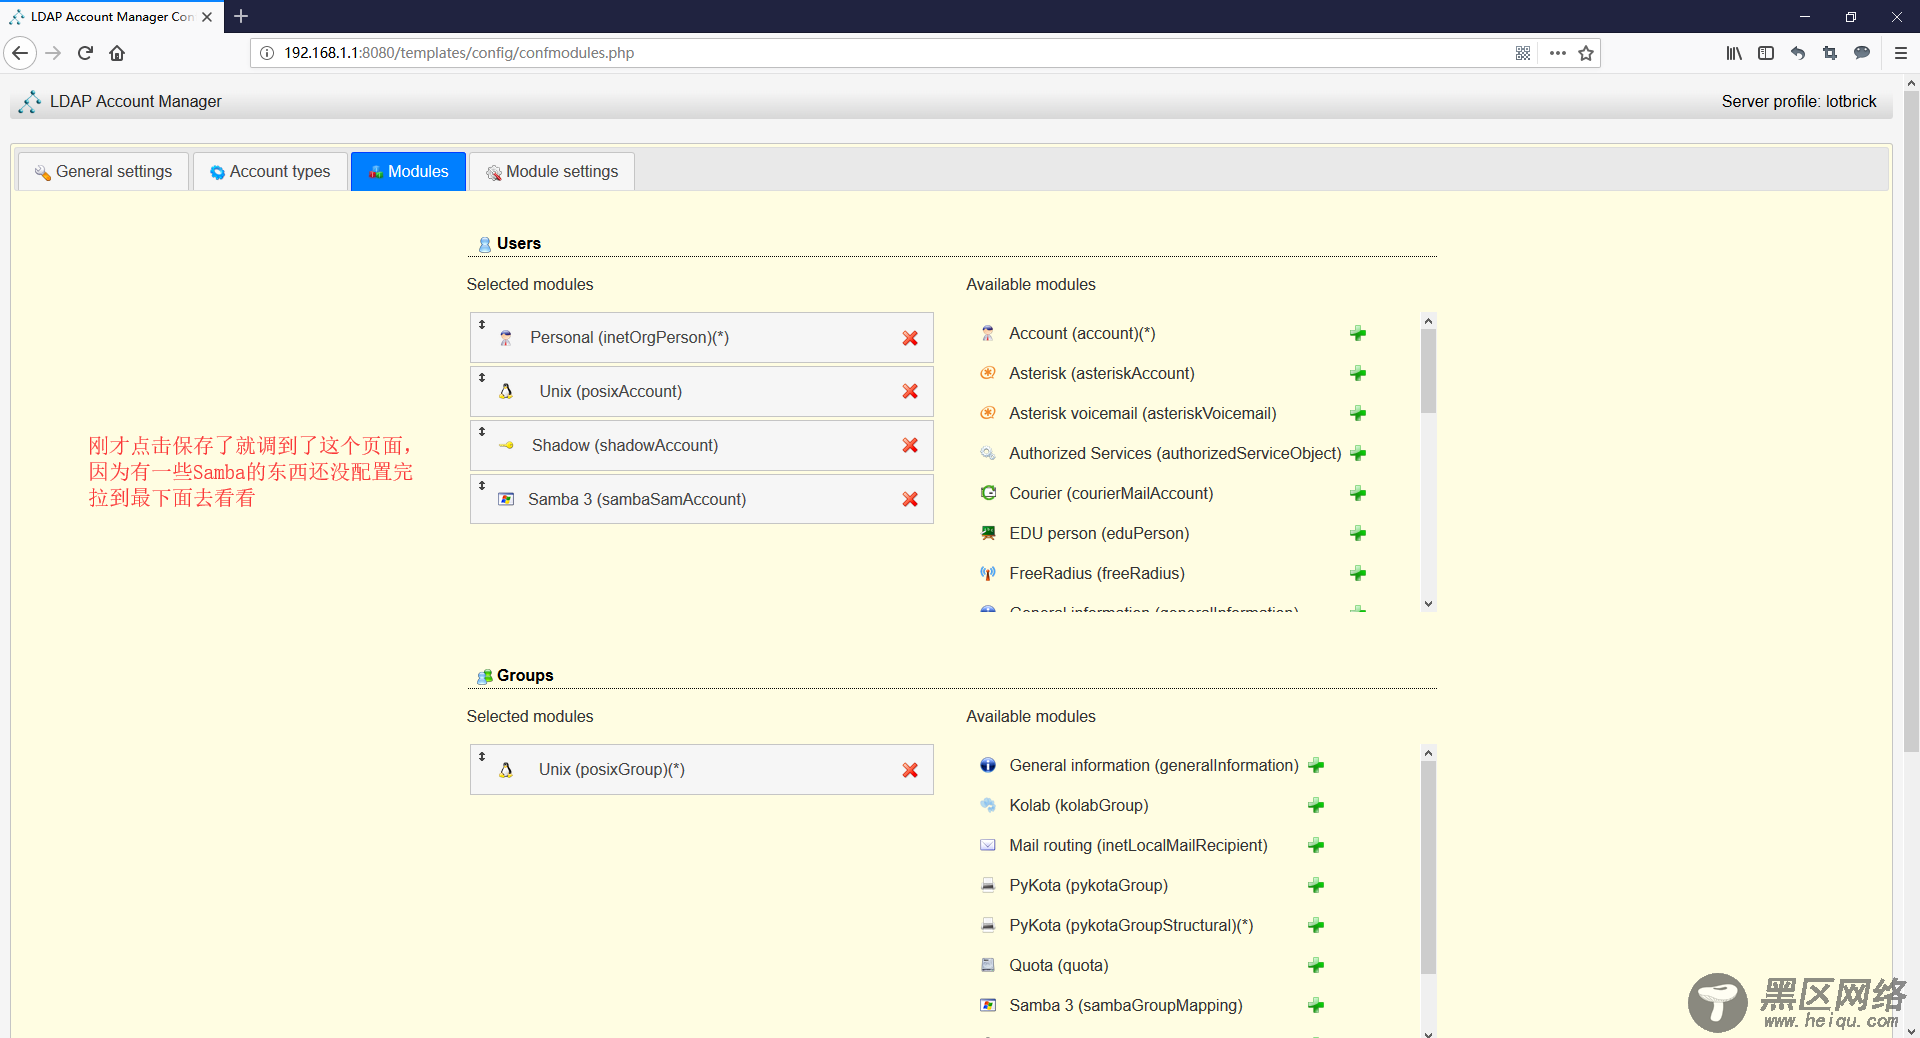
Task: Remove Shadow (shadowAccount) module
Action: [910, 445]
